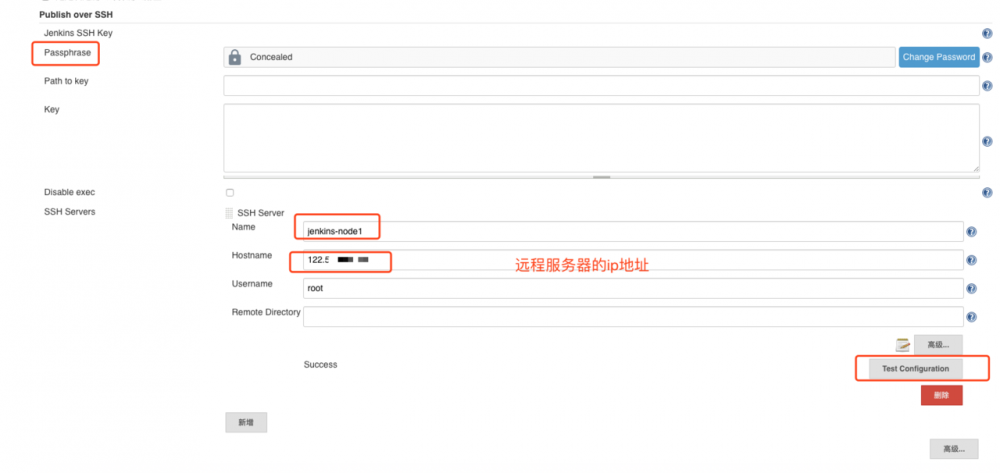Click the Username field showing root
The height and width of the screenshot is (473, 1000).
[633, 288]
